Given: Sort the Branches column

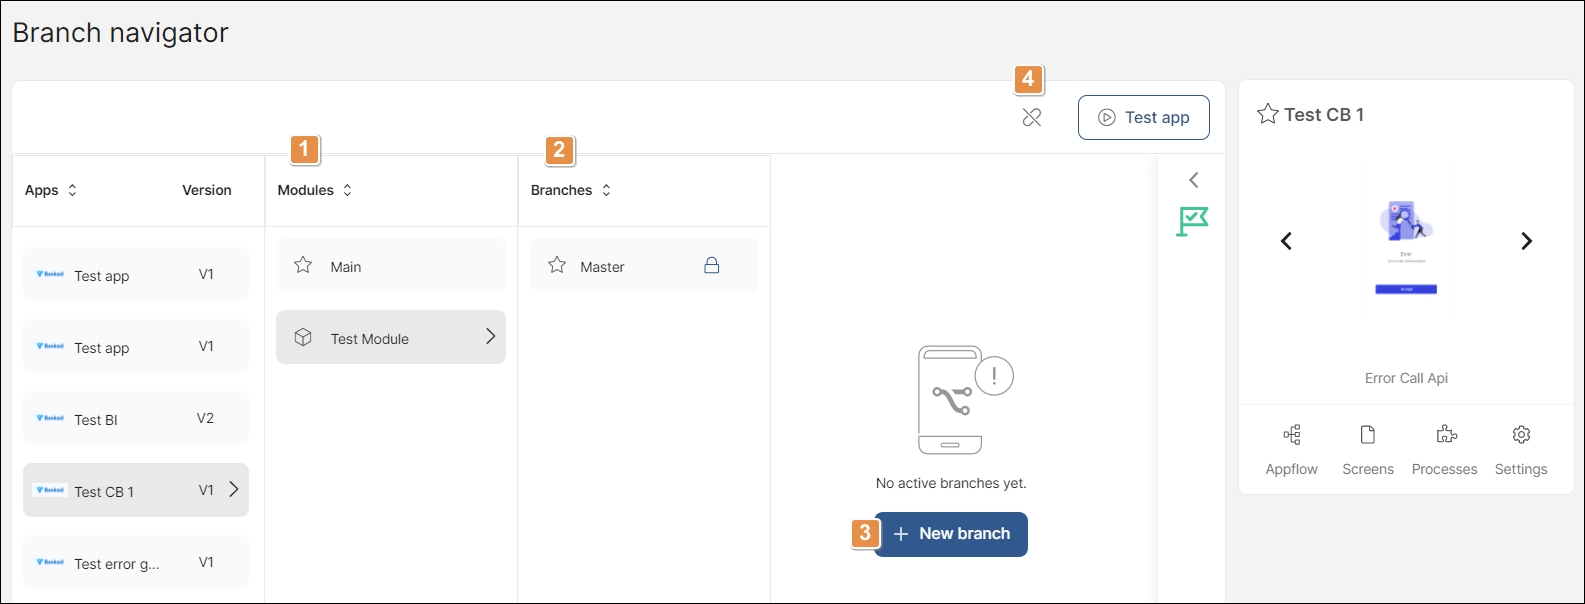Looking at the screenshot, I should [x=606, y=190].
